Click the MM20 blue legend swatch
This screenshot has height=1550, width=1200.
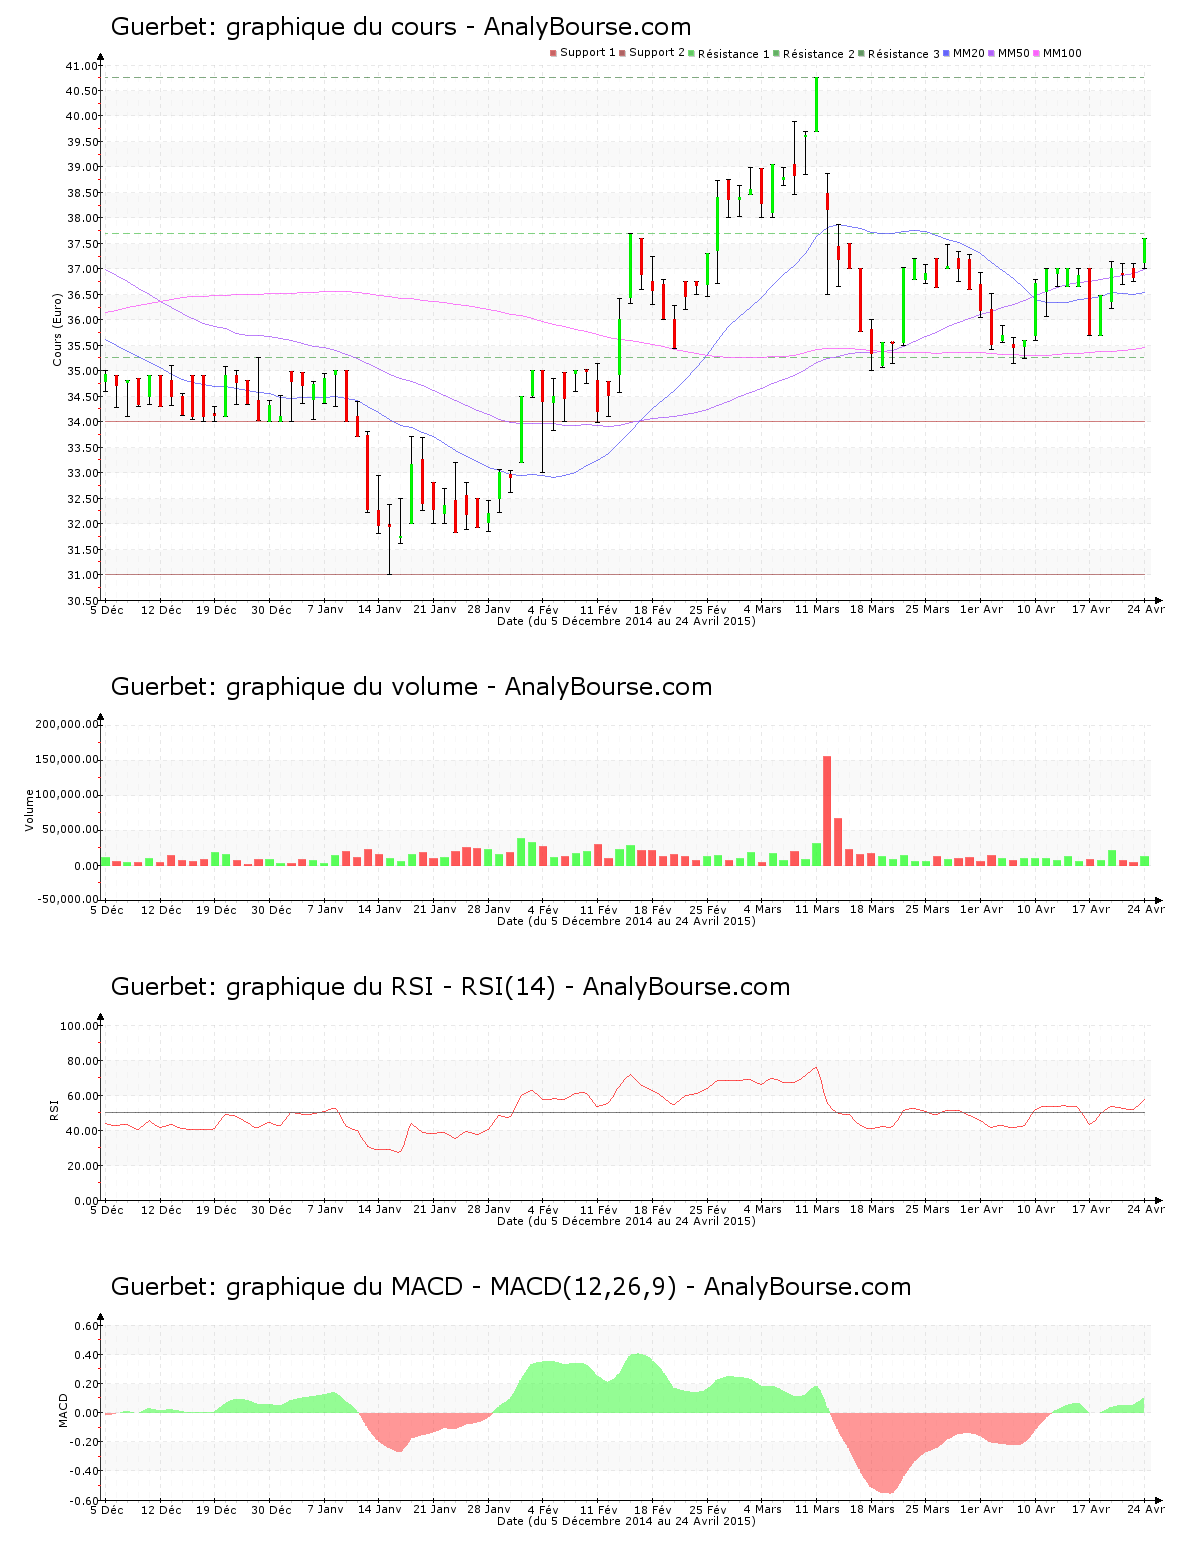[x=946, y=53]
